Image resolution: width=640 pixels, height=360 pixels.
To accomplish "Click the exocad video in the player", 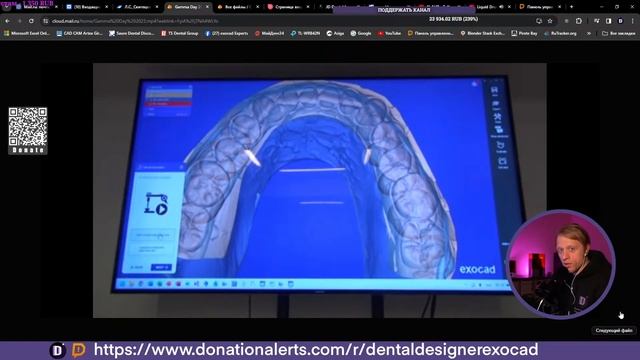I will click(320, 190).
